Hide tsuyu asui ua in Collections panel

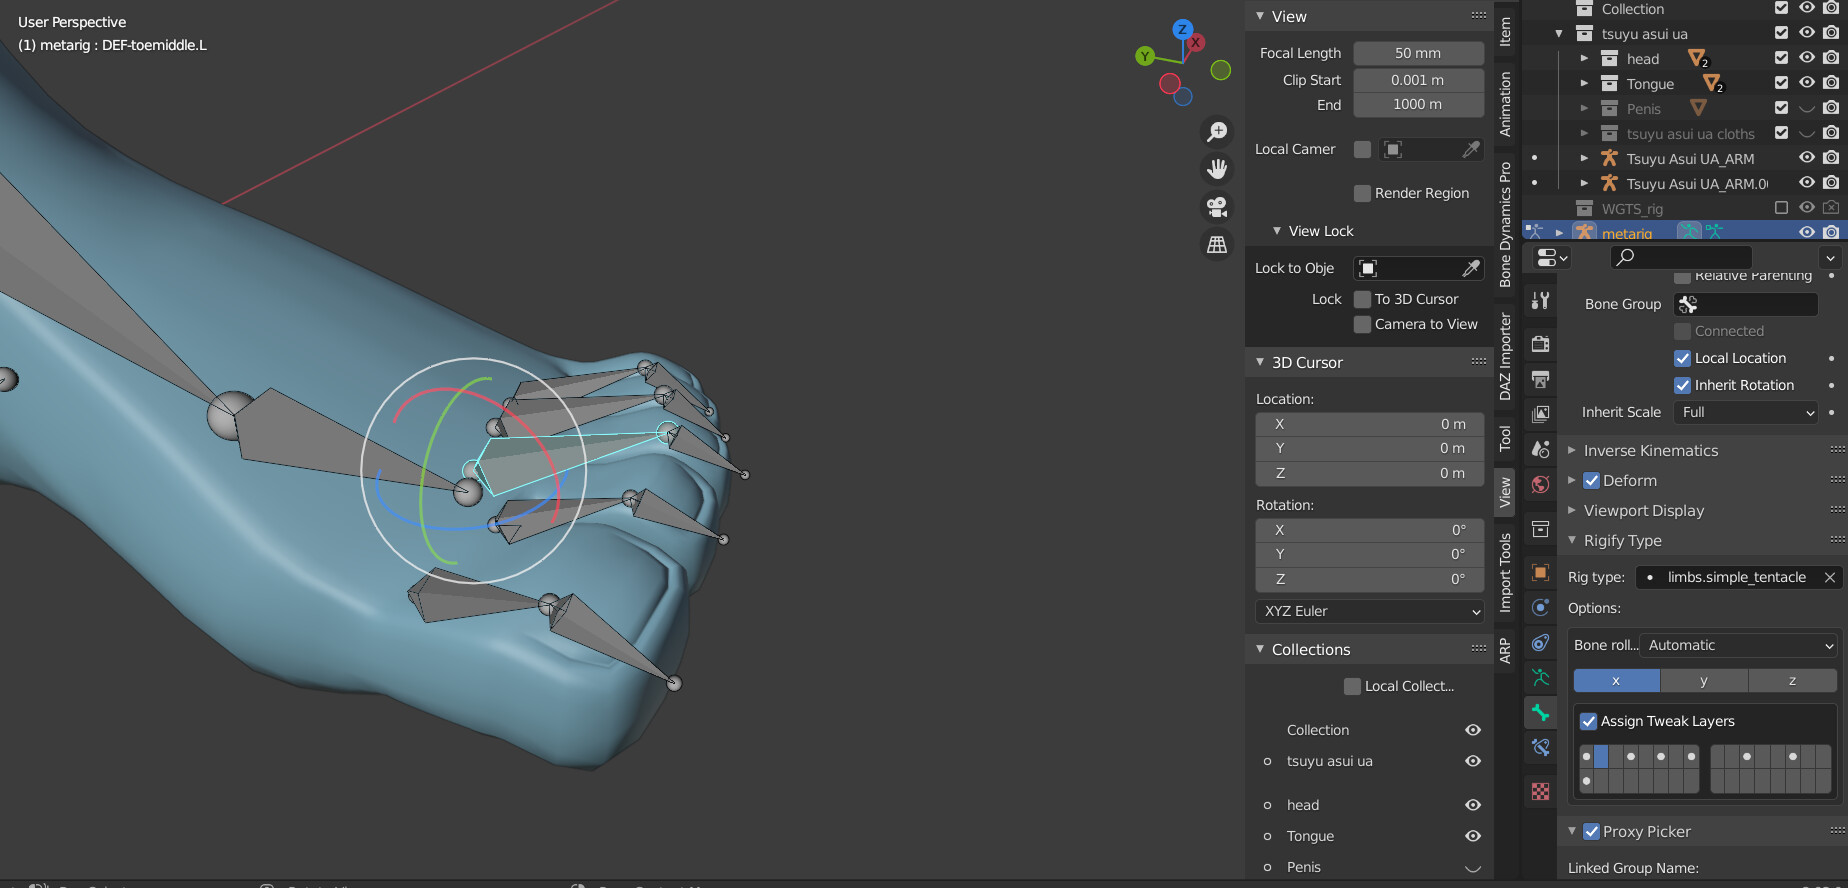[1473, 761]
